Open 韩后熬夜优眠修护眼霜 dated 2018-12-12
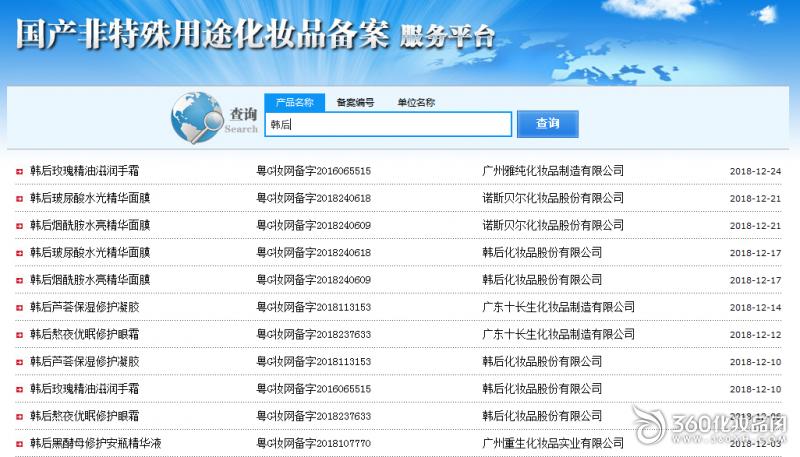The height and width of the screenshot is (457, 800). pos(84,335)
